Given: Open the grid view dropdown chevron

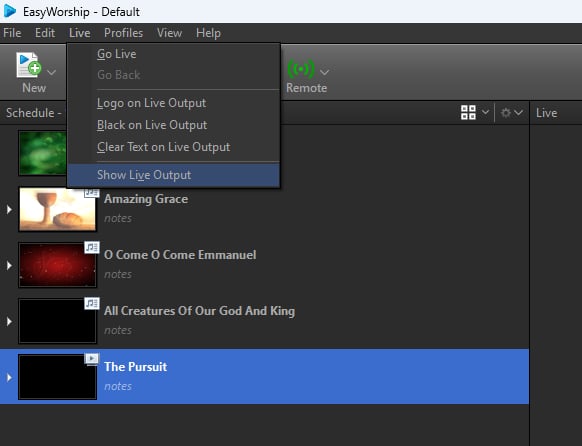Looking at the screenshot, I should [x=485, y=112].
